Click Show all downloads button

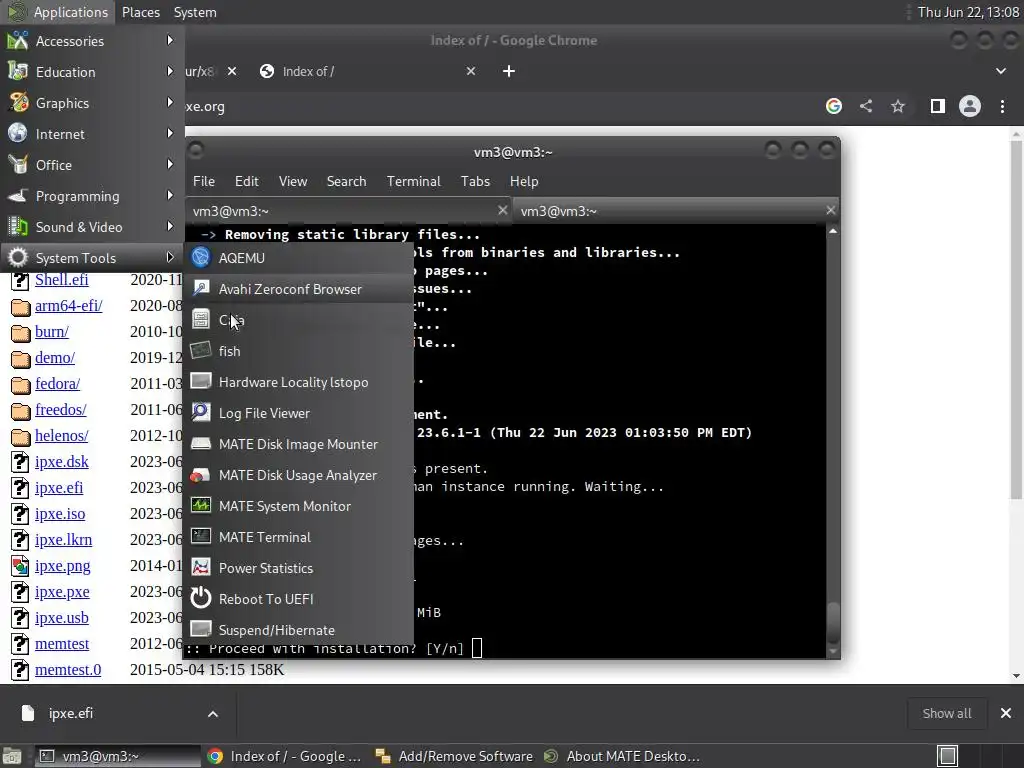pyautogui.click(x=946, y=714)
